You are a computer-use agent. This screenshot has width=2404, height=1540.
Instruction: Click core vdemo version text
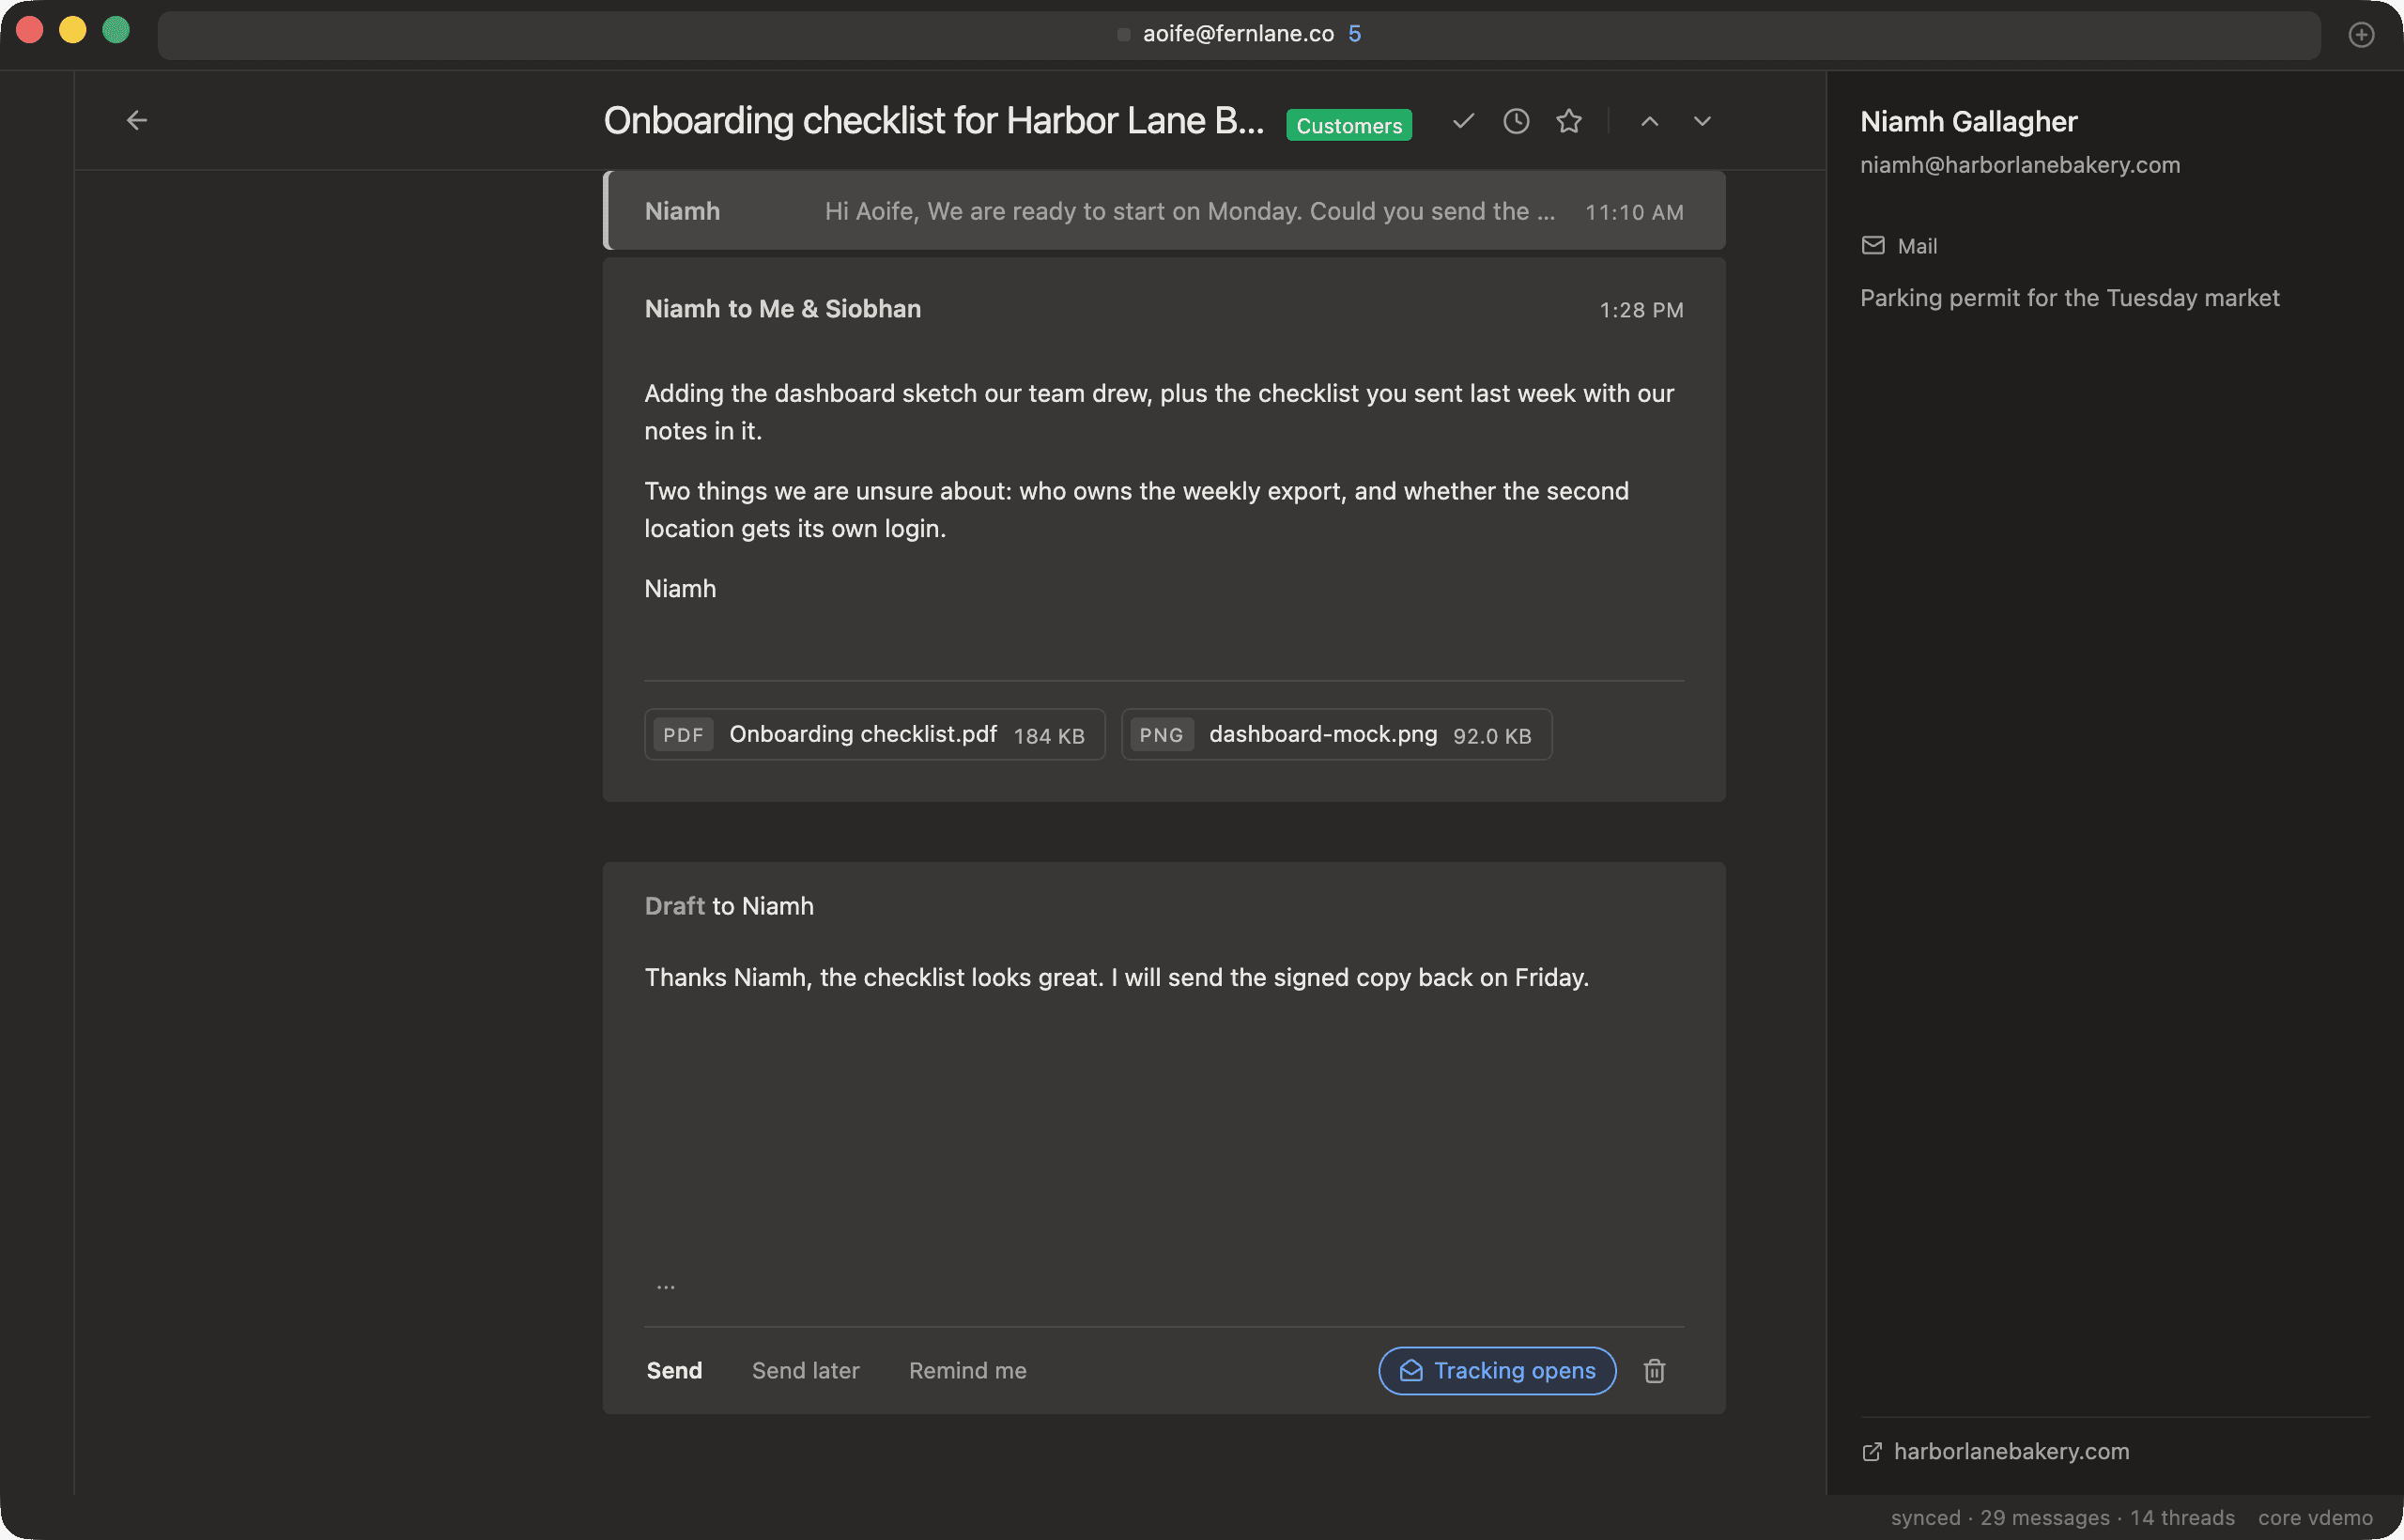click(2315, 1518)
